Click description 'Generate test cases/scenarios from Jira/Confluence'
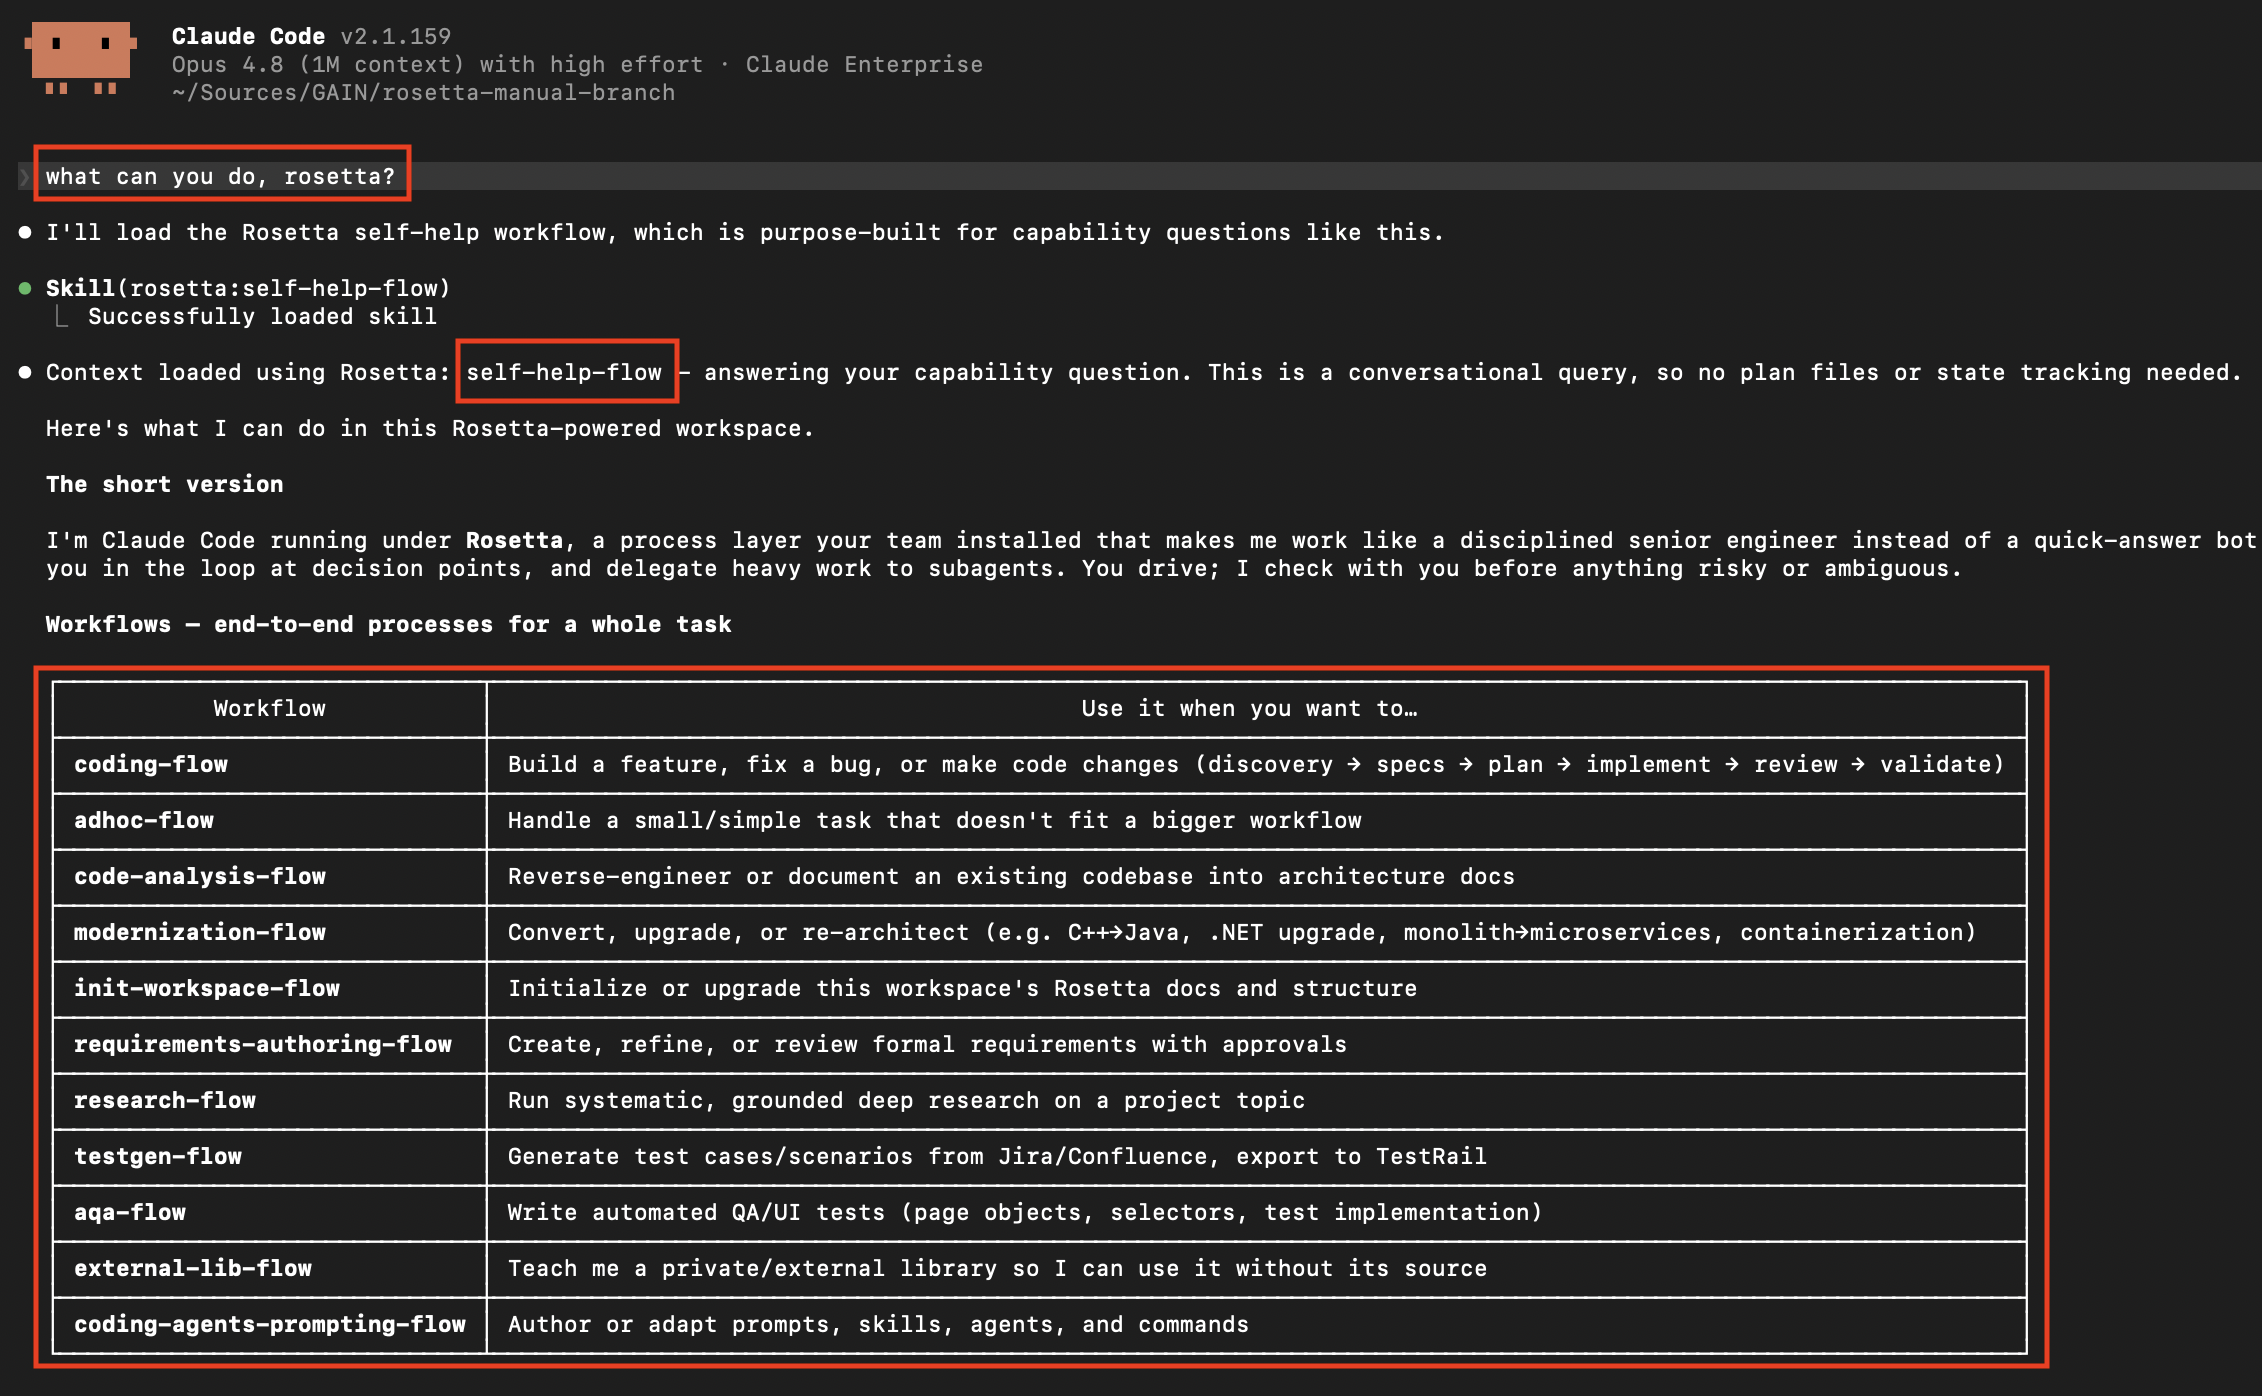 point(997,1157)
